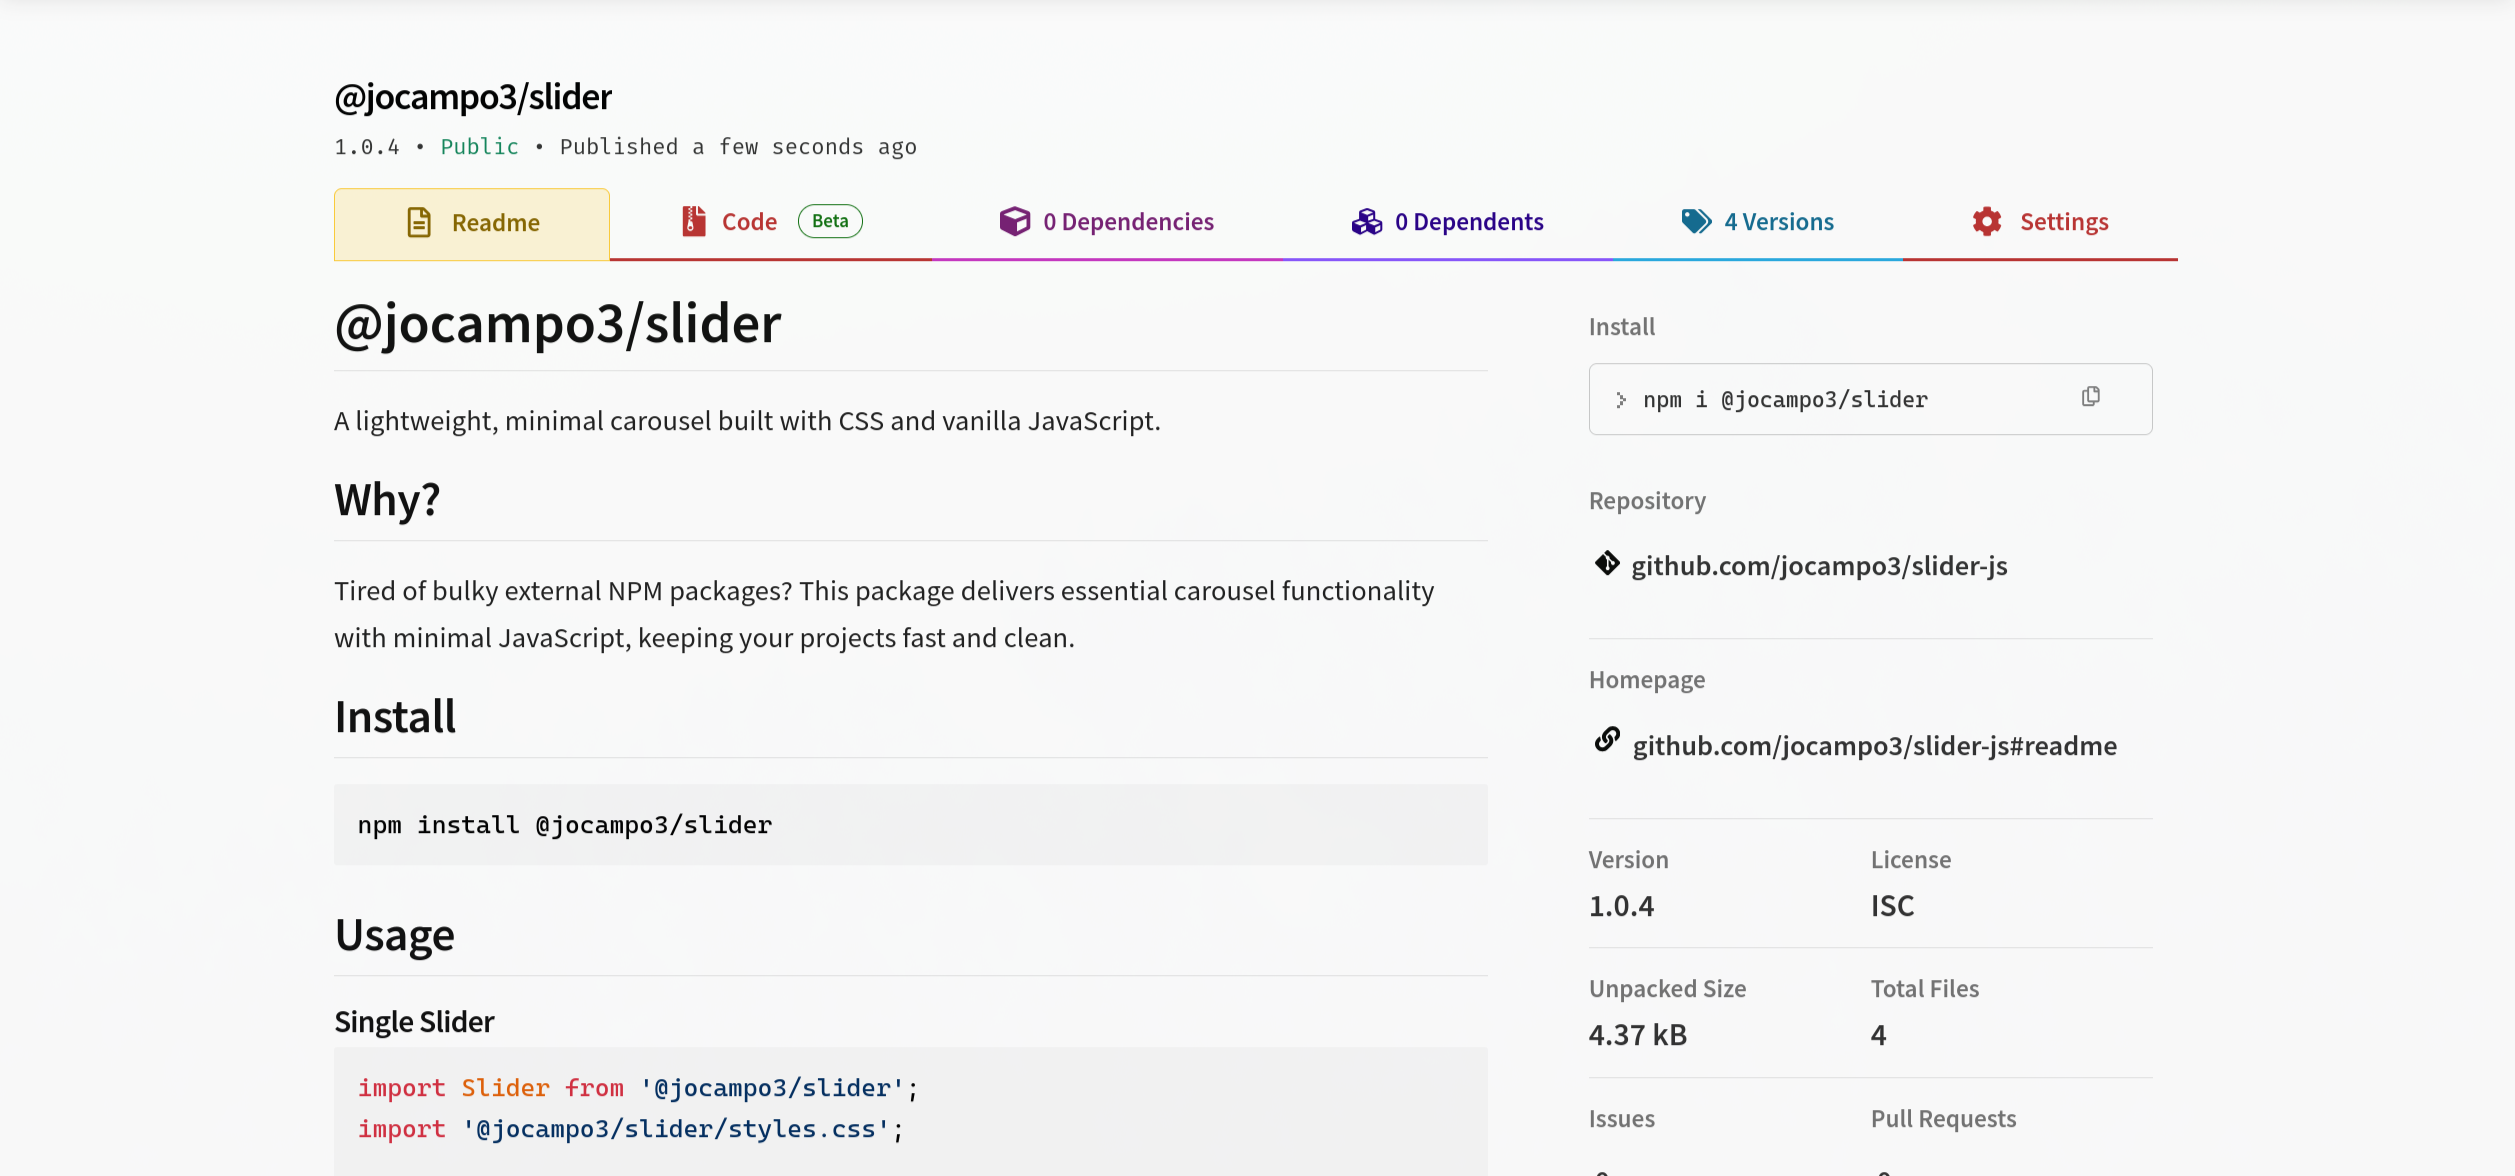This screenshot has width=2515, height=1176.
Task: Click the import styles.css code line
Action: coord(630,1129)
